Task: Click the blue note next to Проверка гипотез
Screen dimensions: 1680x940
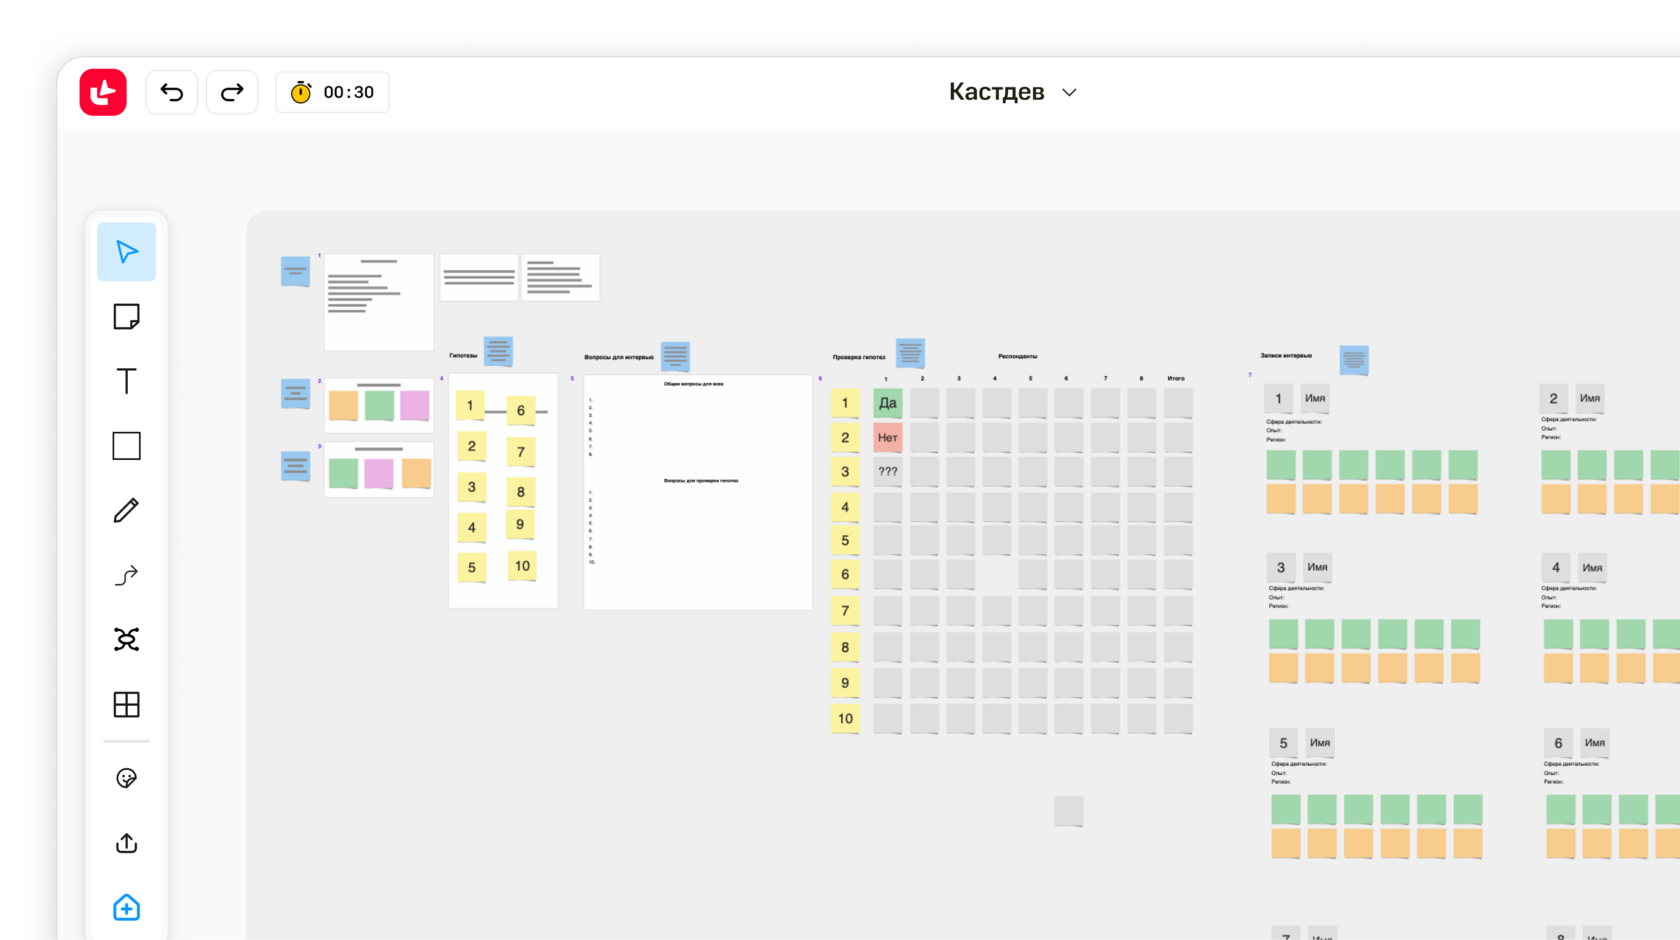Action: pos(910,353)
